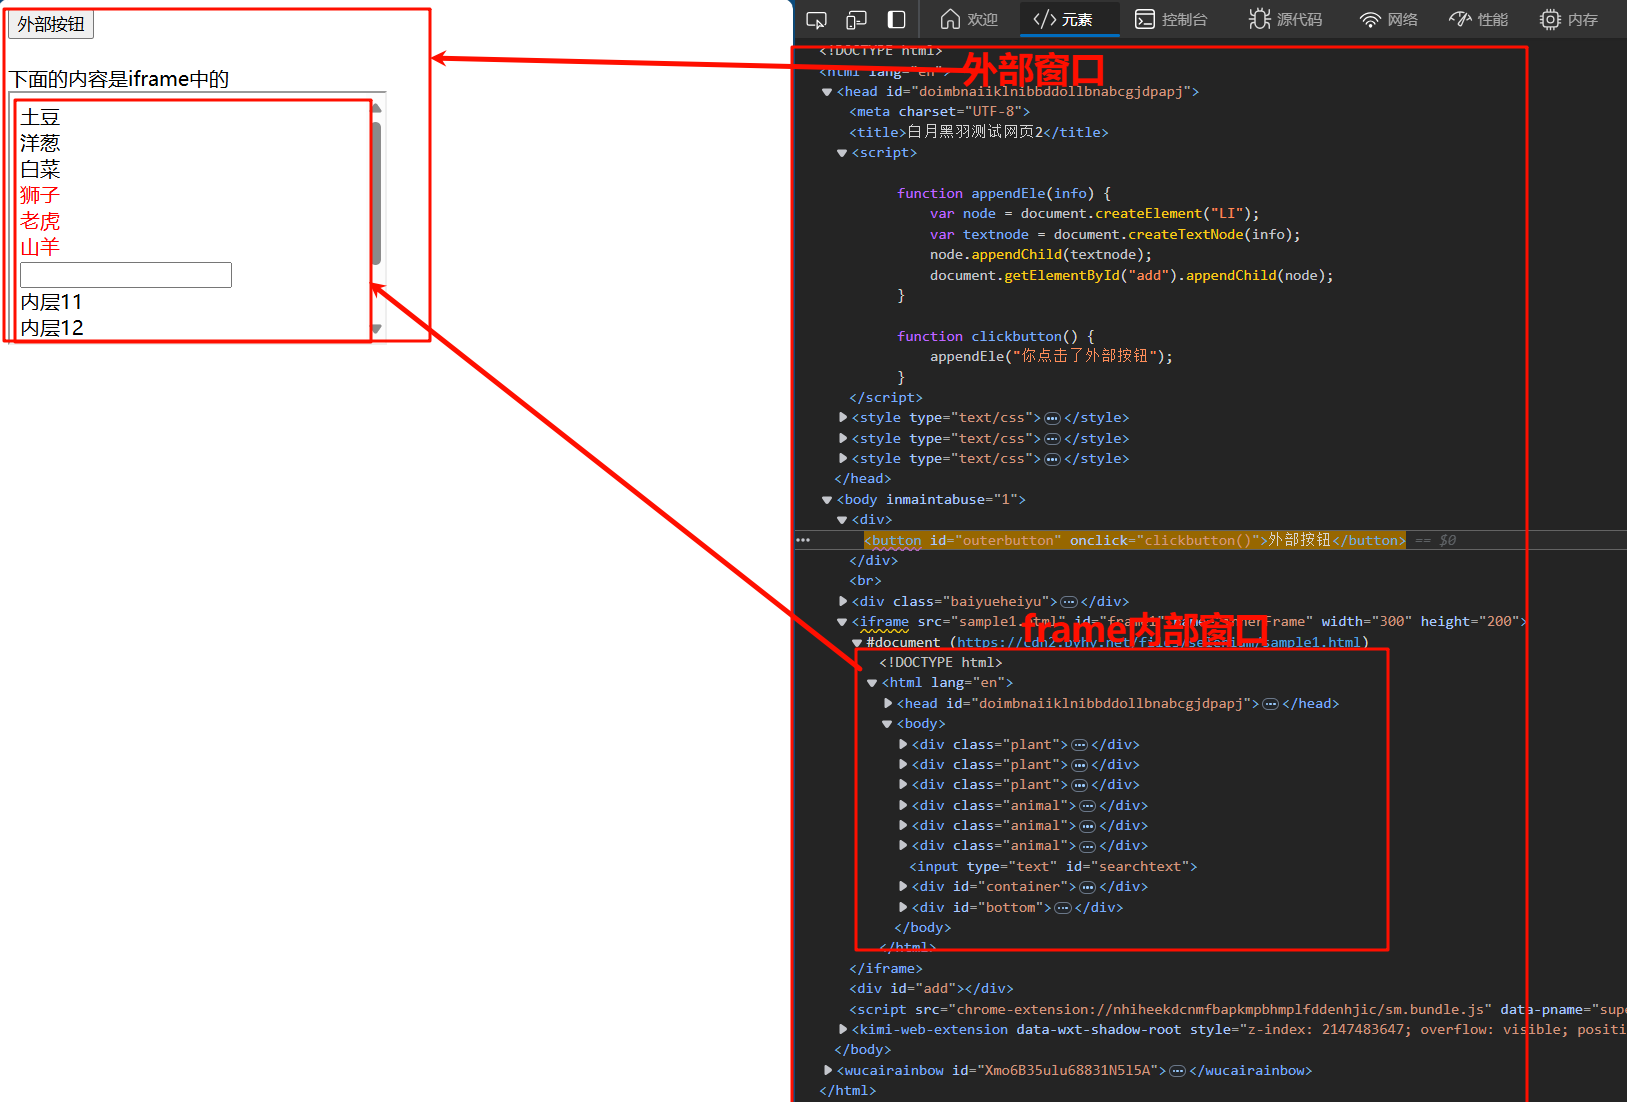The height and width of the screenshot is (1102, 1627).
Task: Open the 源代码 (Sources) tab
Action: click(1286, 20)
